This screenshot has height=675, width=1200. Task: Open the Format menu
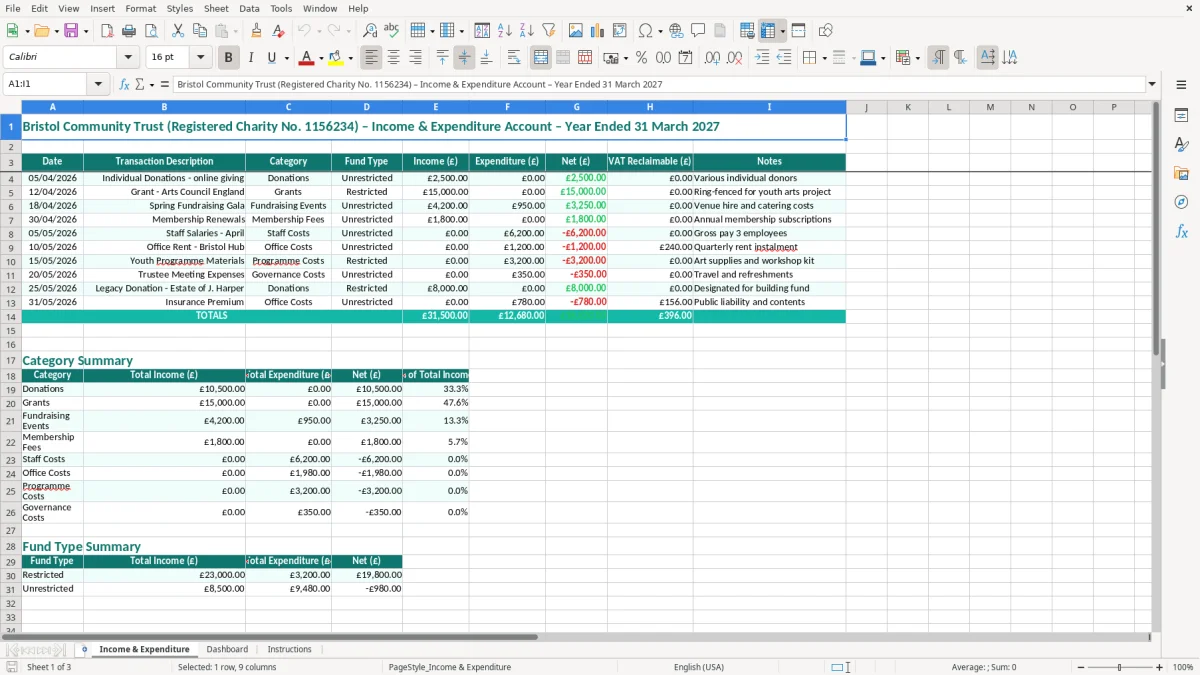[140, 8]
